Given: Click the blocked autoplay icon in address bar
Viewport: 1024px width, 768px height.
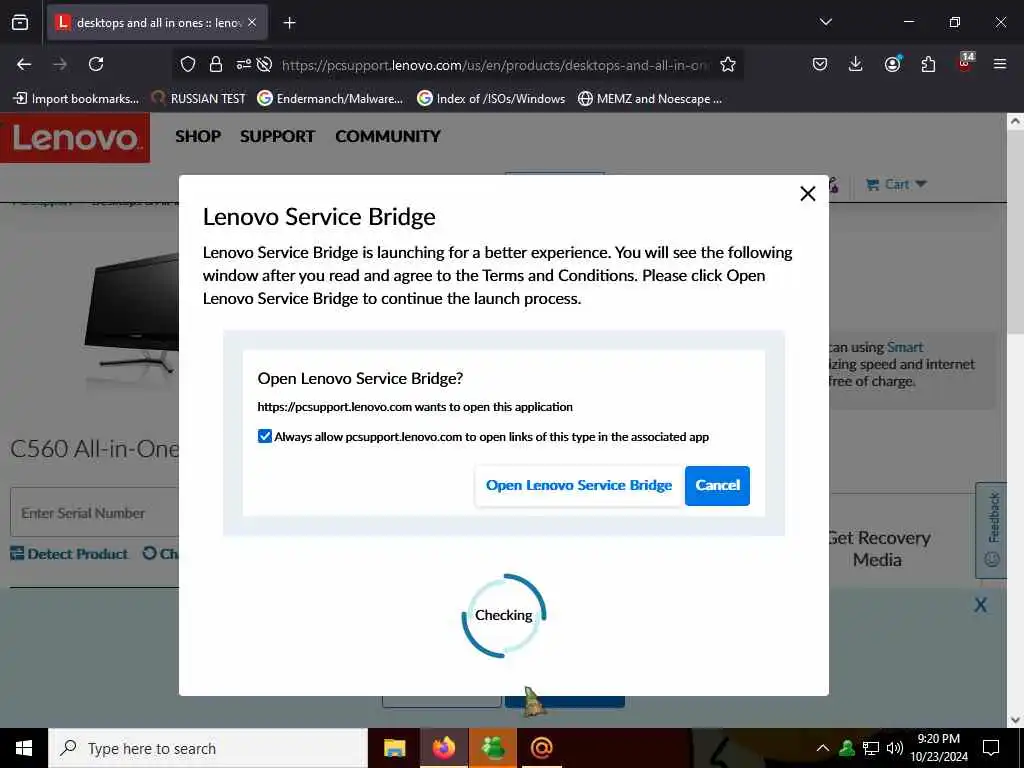Looking at the screenshot, I should (x=264, y=64).
